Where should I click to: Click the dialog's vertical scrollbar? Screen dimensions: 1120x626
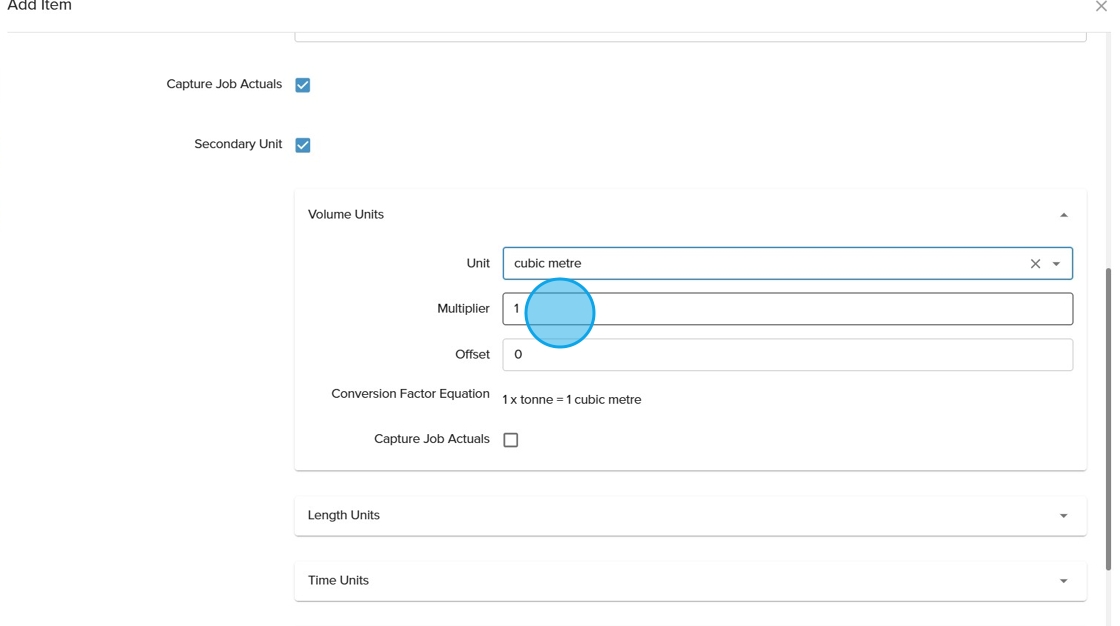pyautogui.click(x=1107, y=418)
